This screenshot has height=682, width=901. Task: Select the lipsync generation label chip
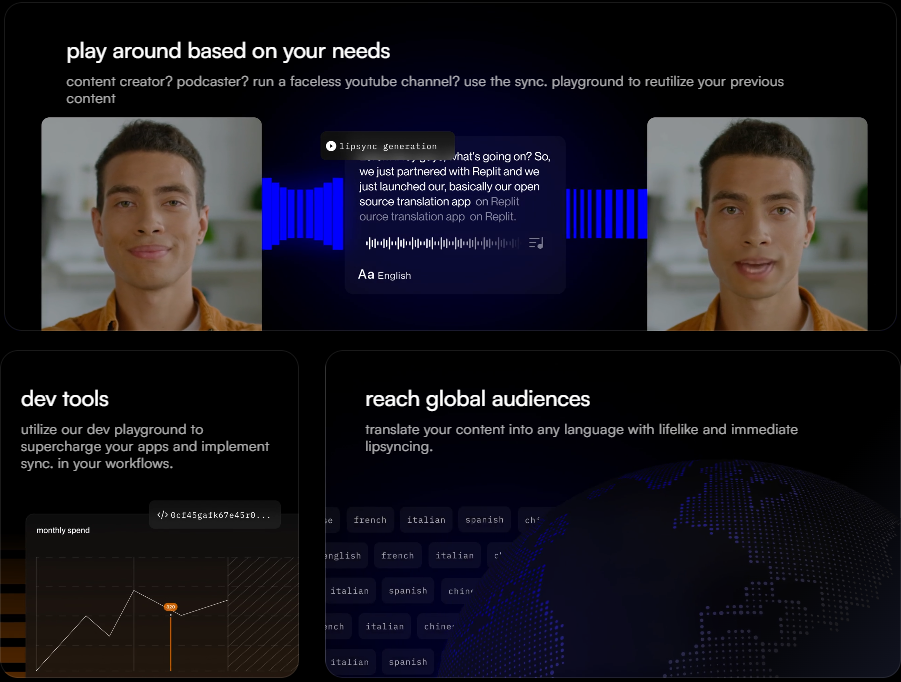point(387,146)
